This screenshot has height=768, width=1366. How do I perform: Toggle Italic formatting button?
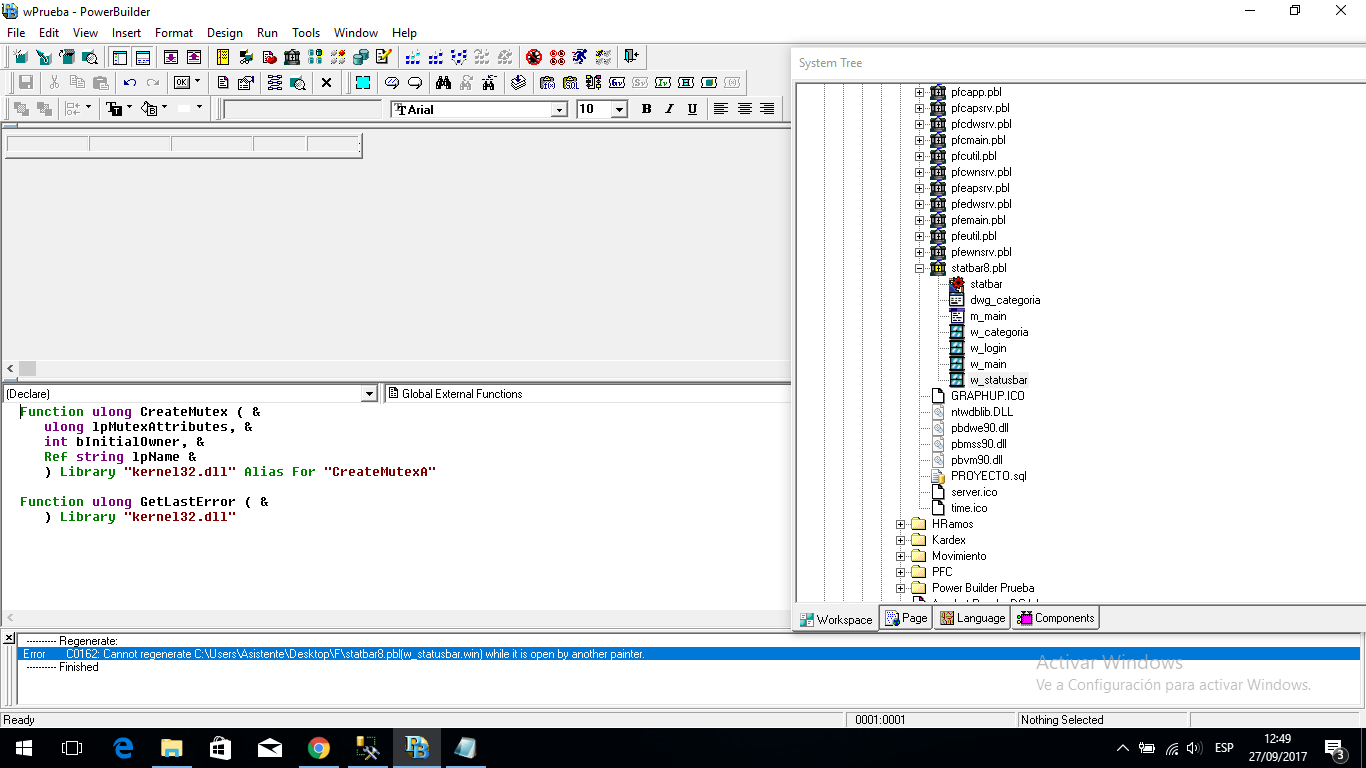[669, 109]
